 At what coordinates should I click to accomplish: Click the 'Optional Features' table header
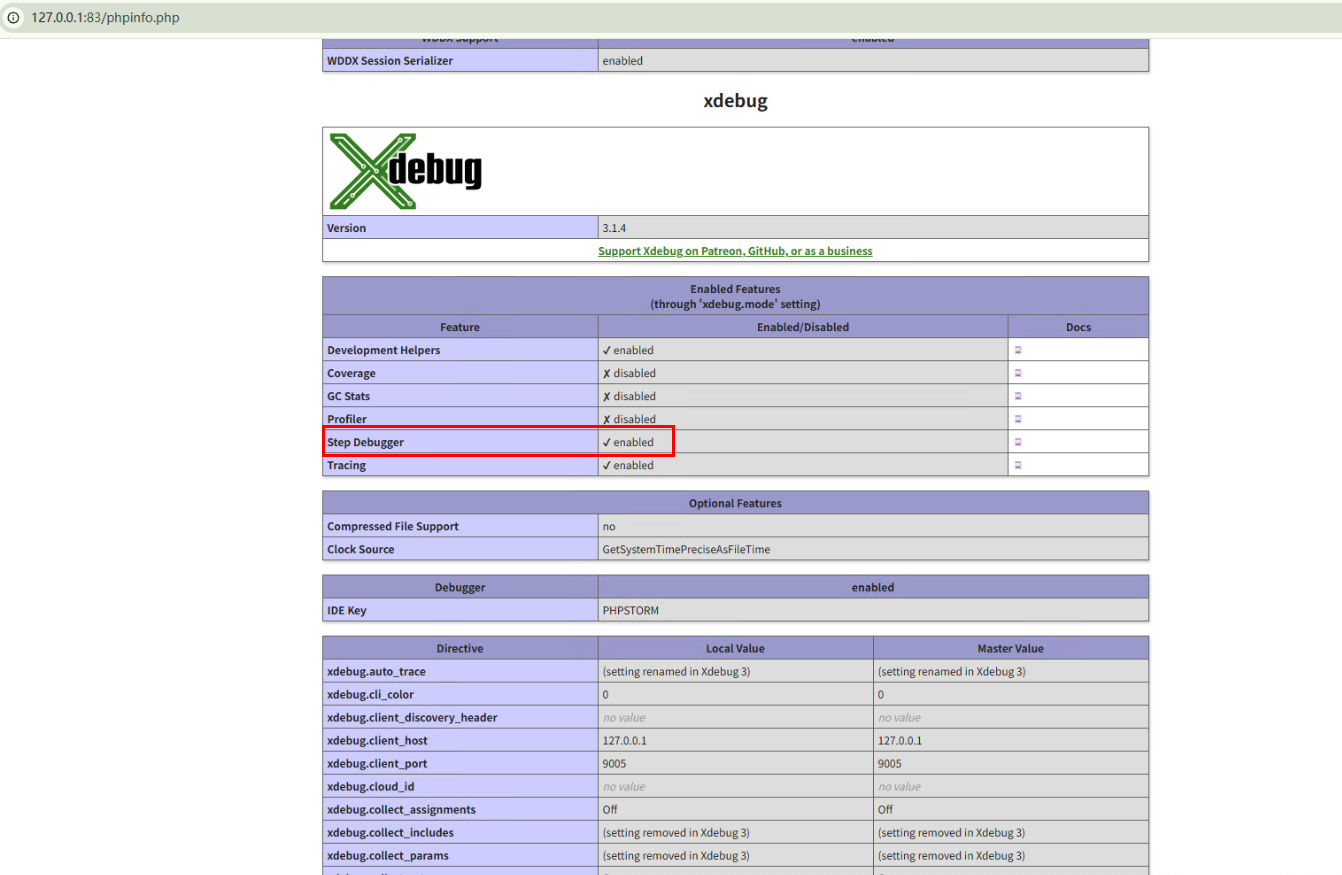735,503
